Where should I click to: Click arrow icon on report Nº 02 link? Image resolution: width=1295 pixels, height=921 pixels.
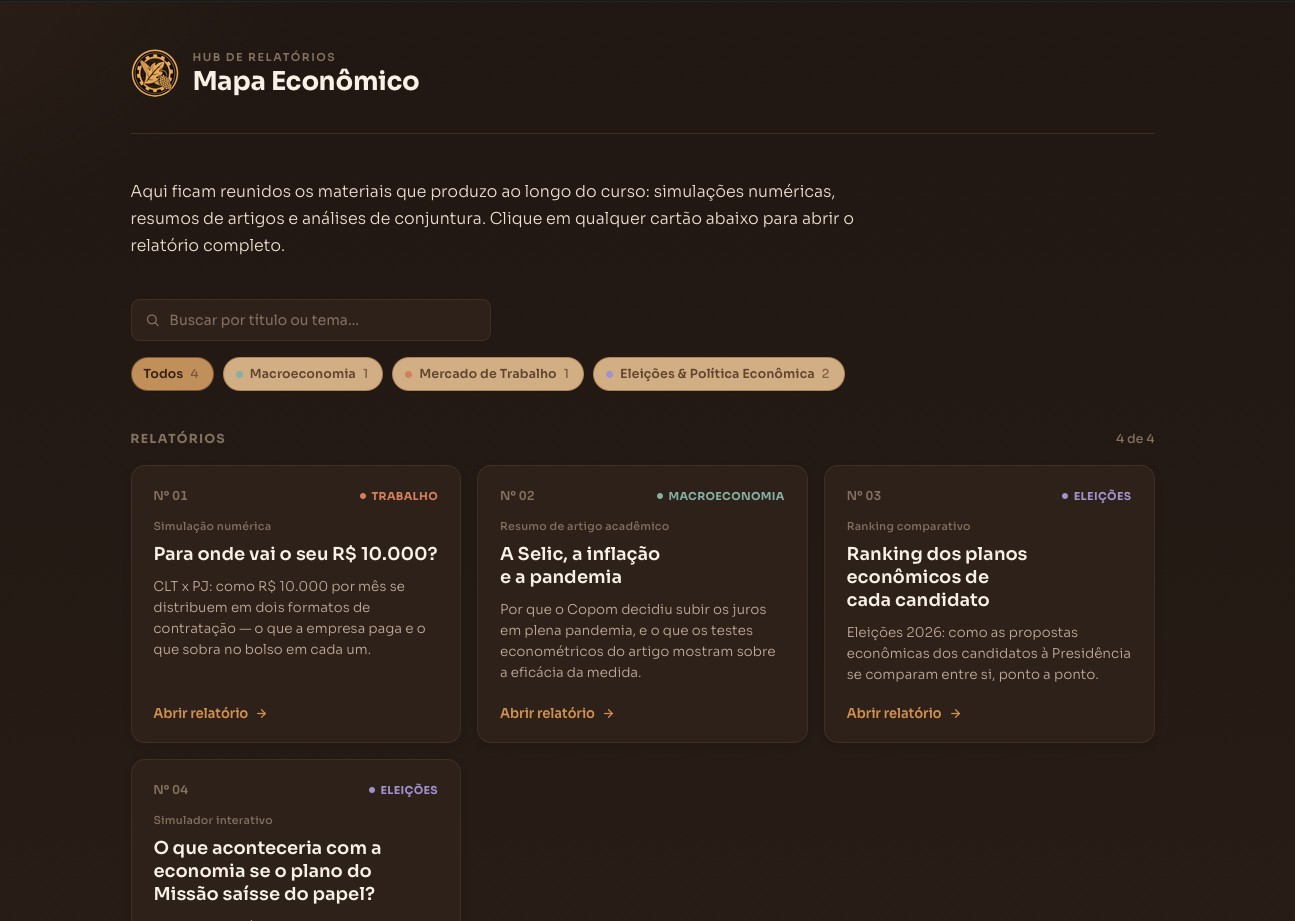coord(608,713)
